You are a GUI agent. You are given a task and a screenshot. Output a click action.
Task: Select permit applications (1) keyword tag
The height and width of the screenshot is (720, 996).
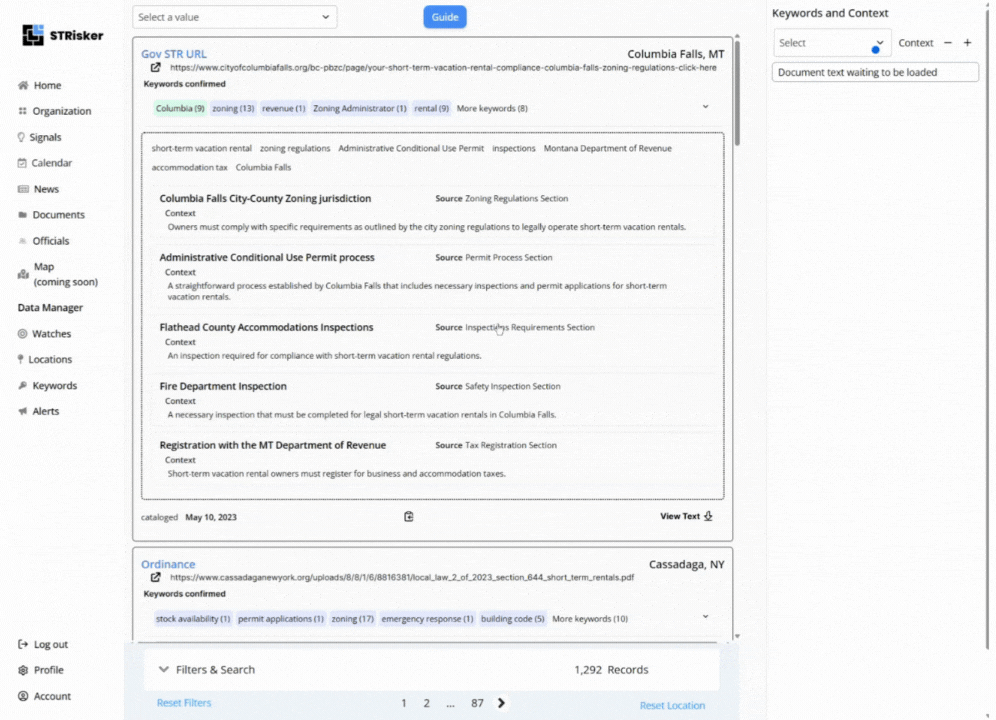pyautogui.click(x=280, y=618)
